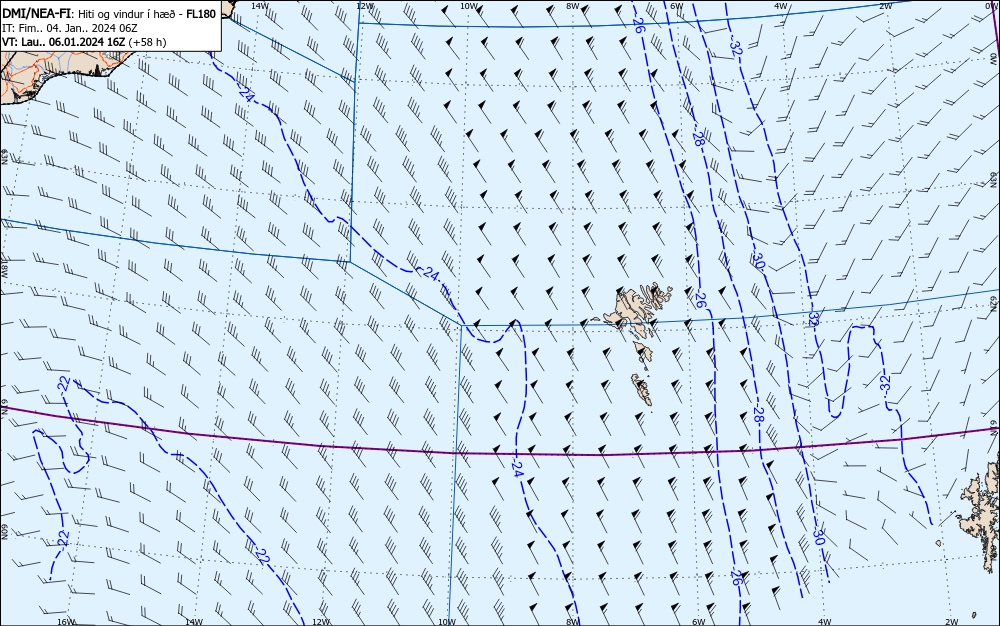Viewport: 1000px width, 626px height.
Task: Click the '4W' longitude label on the top edge
Action: coord(781,5)
